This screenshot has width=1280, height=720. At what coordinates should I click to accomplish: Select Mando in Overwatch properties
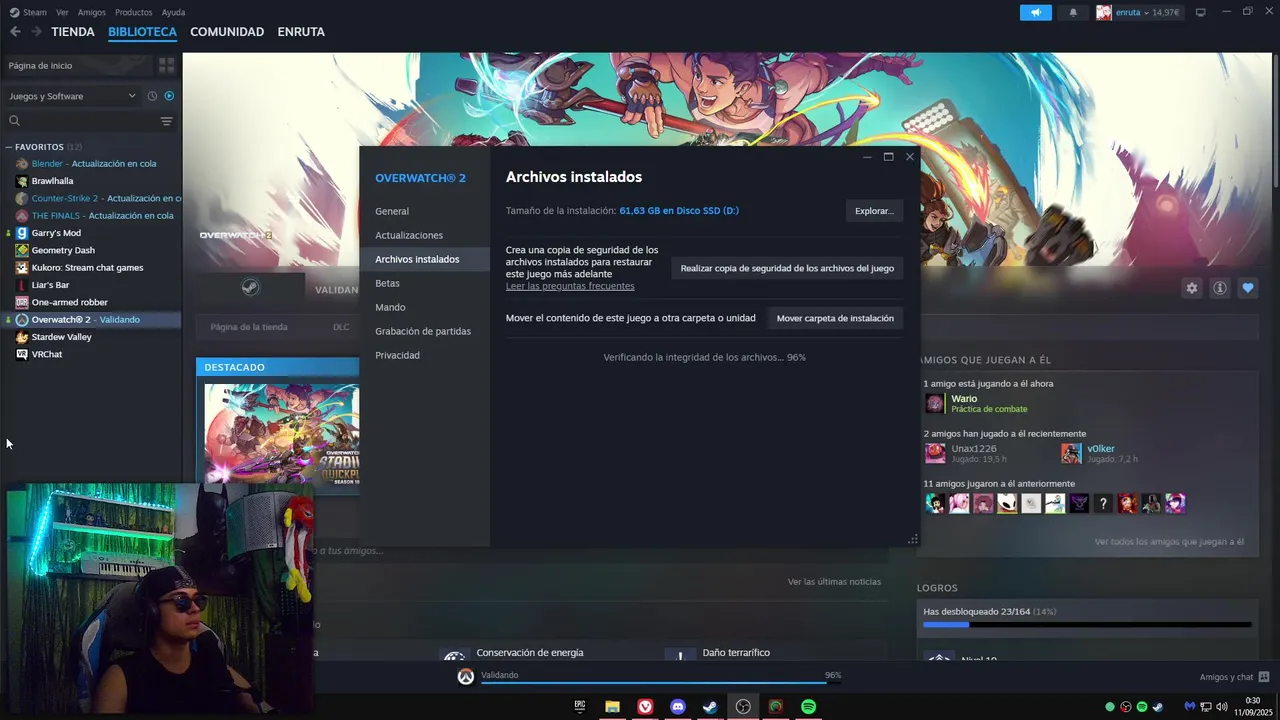[x=425, y=307]
